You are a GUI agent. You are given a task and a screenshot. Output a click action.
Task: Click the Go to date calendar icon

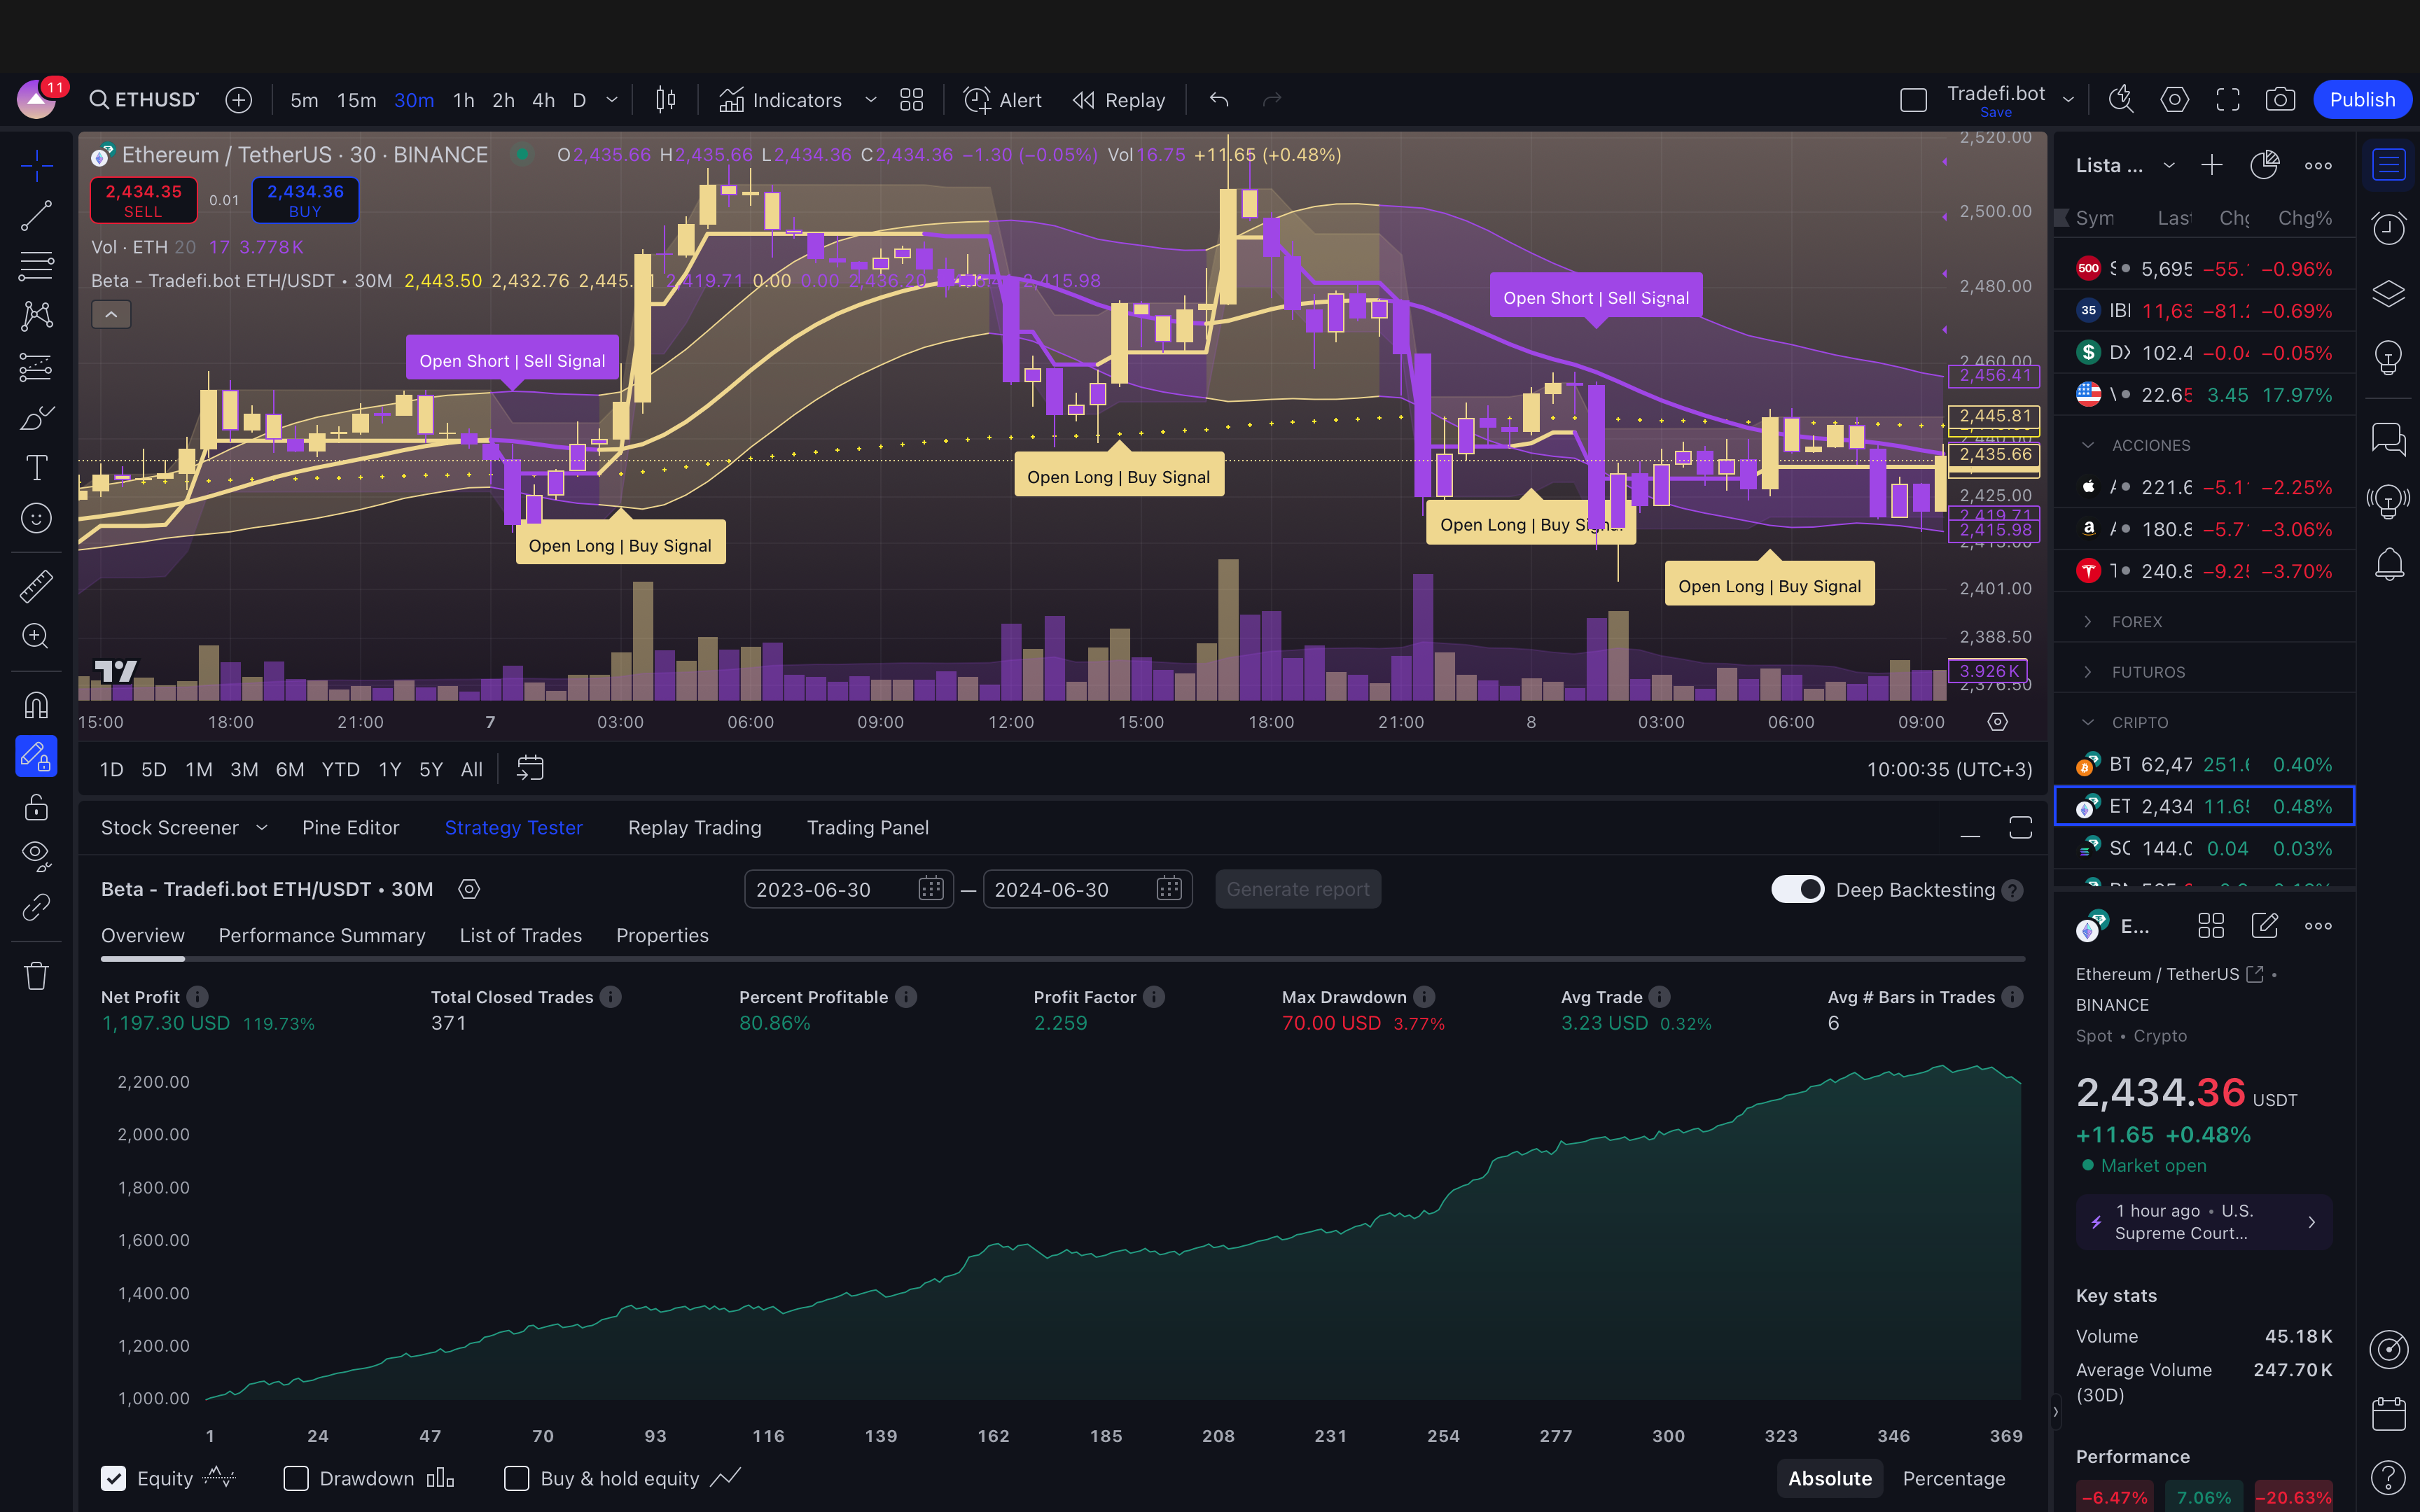(x=530, y=768)
